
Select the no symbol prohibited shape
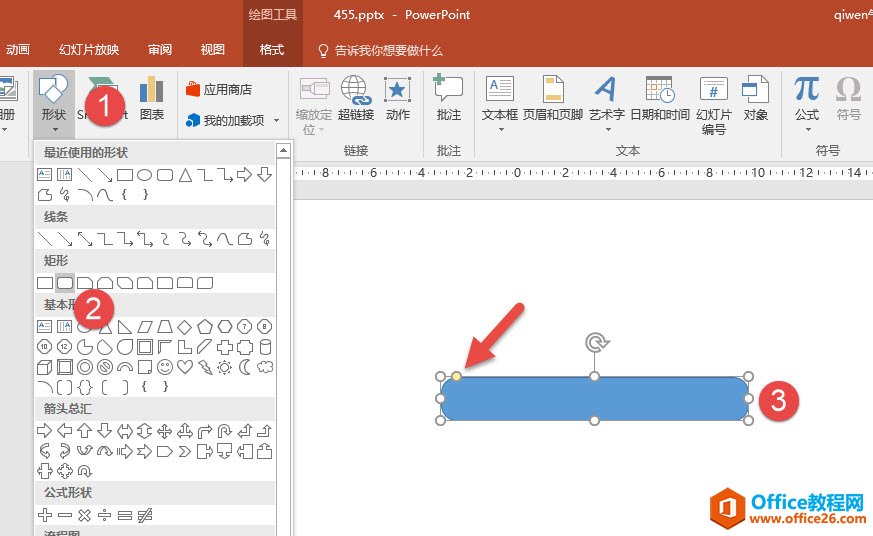pos(105,367)
